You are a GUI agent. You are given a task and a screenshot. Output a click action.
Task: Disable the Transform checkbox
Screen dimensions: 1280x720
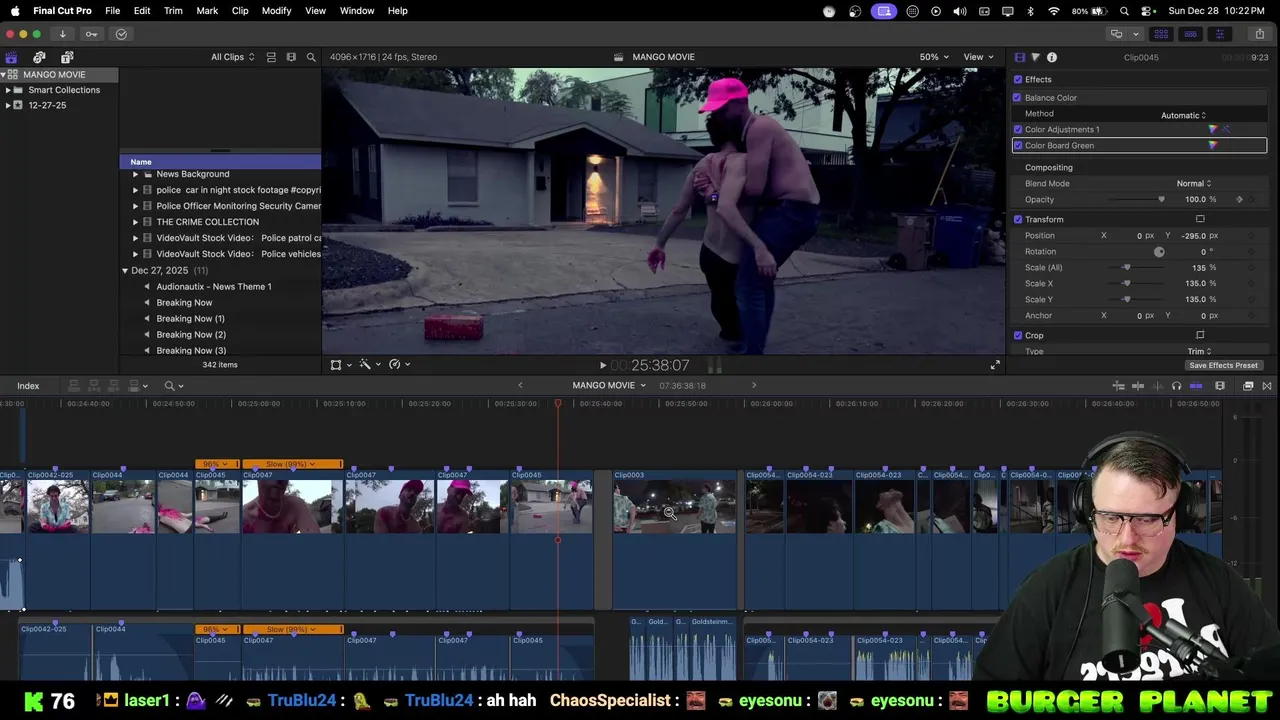pos(1018,219)
